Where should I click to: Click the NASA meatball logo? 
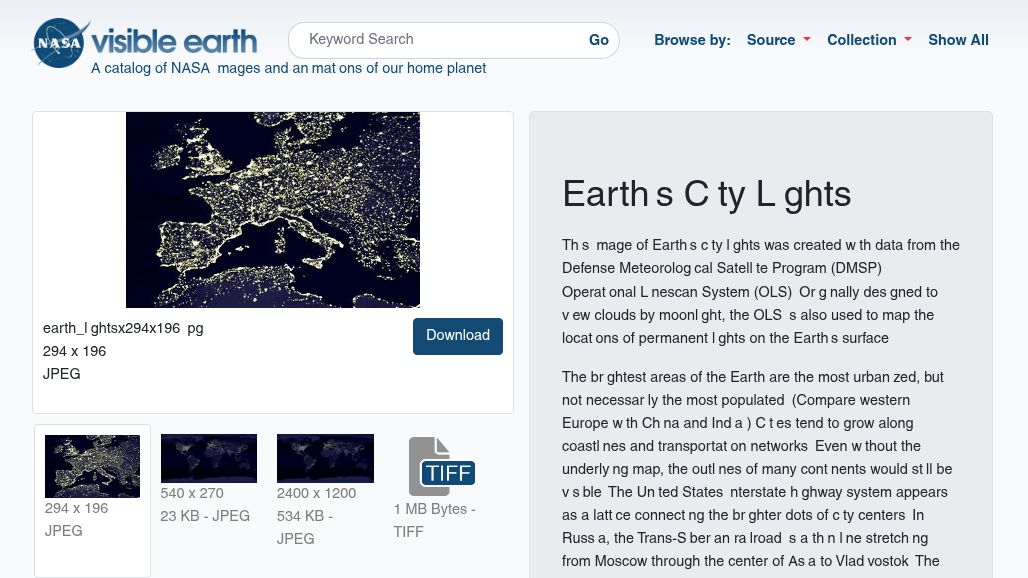tap(59, 42)
